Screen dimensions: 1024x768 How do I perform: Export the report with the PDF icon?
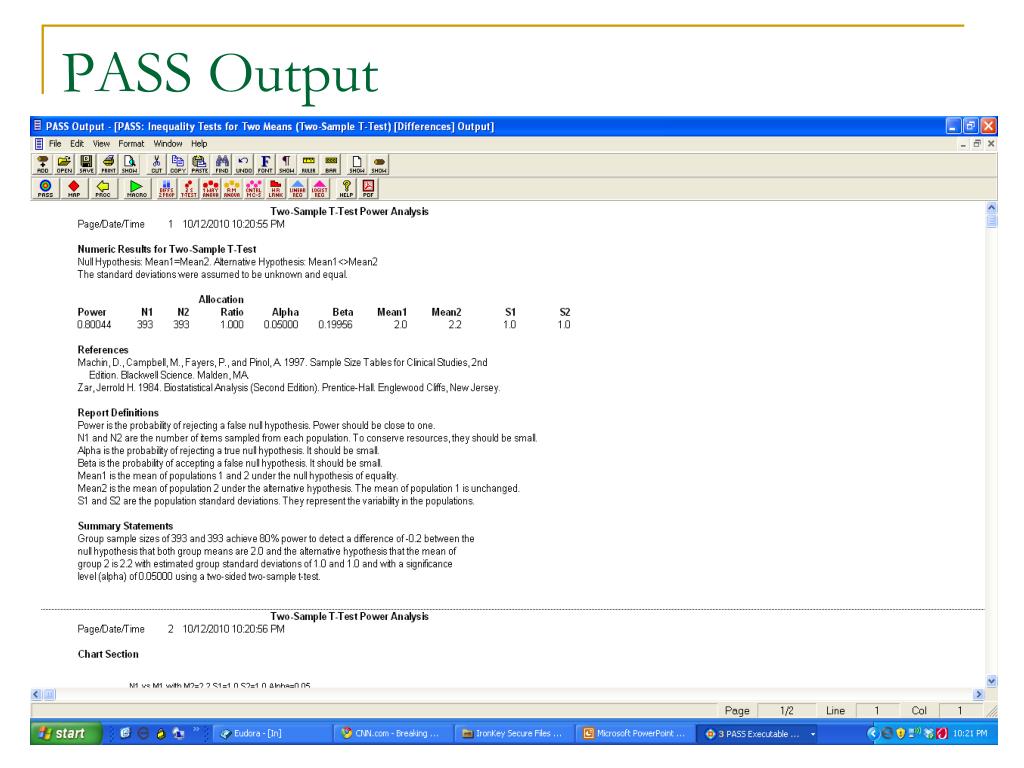368,188
